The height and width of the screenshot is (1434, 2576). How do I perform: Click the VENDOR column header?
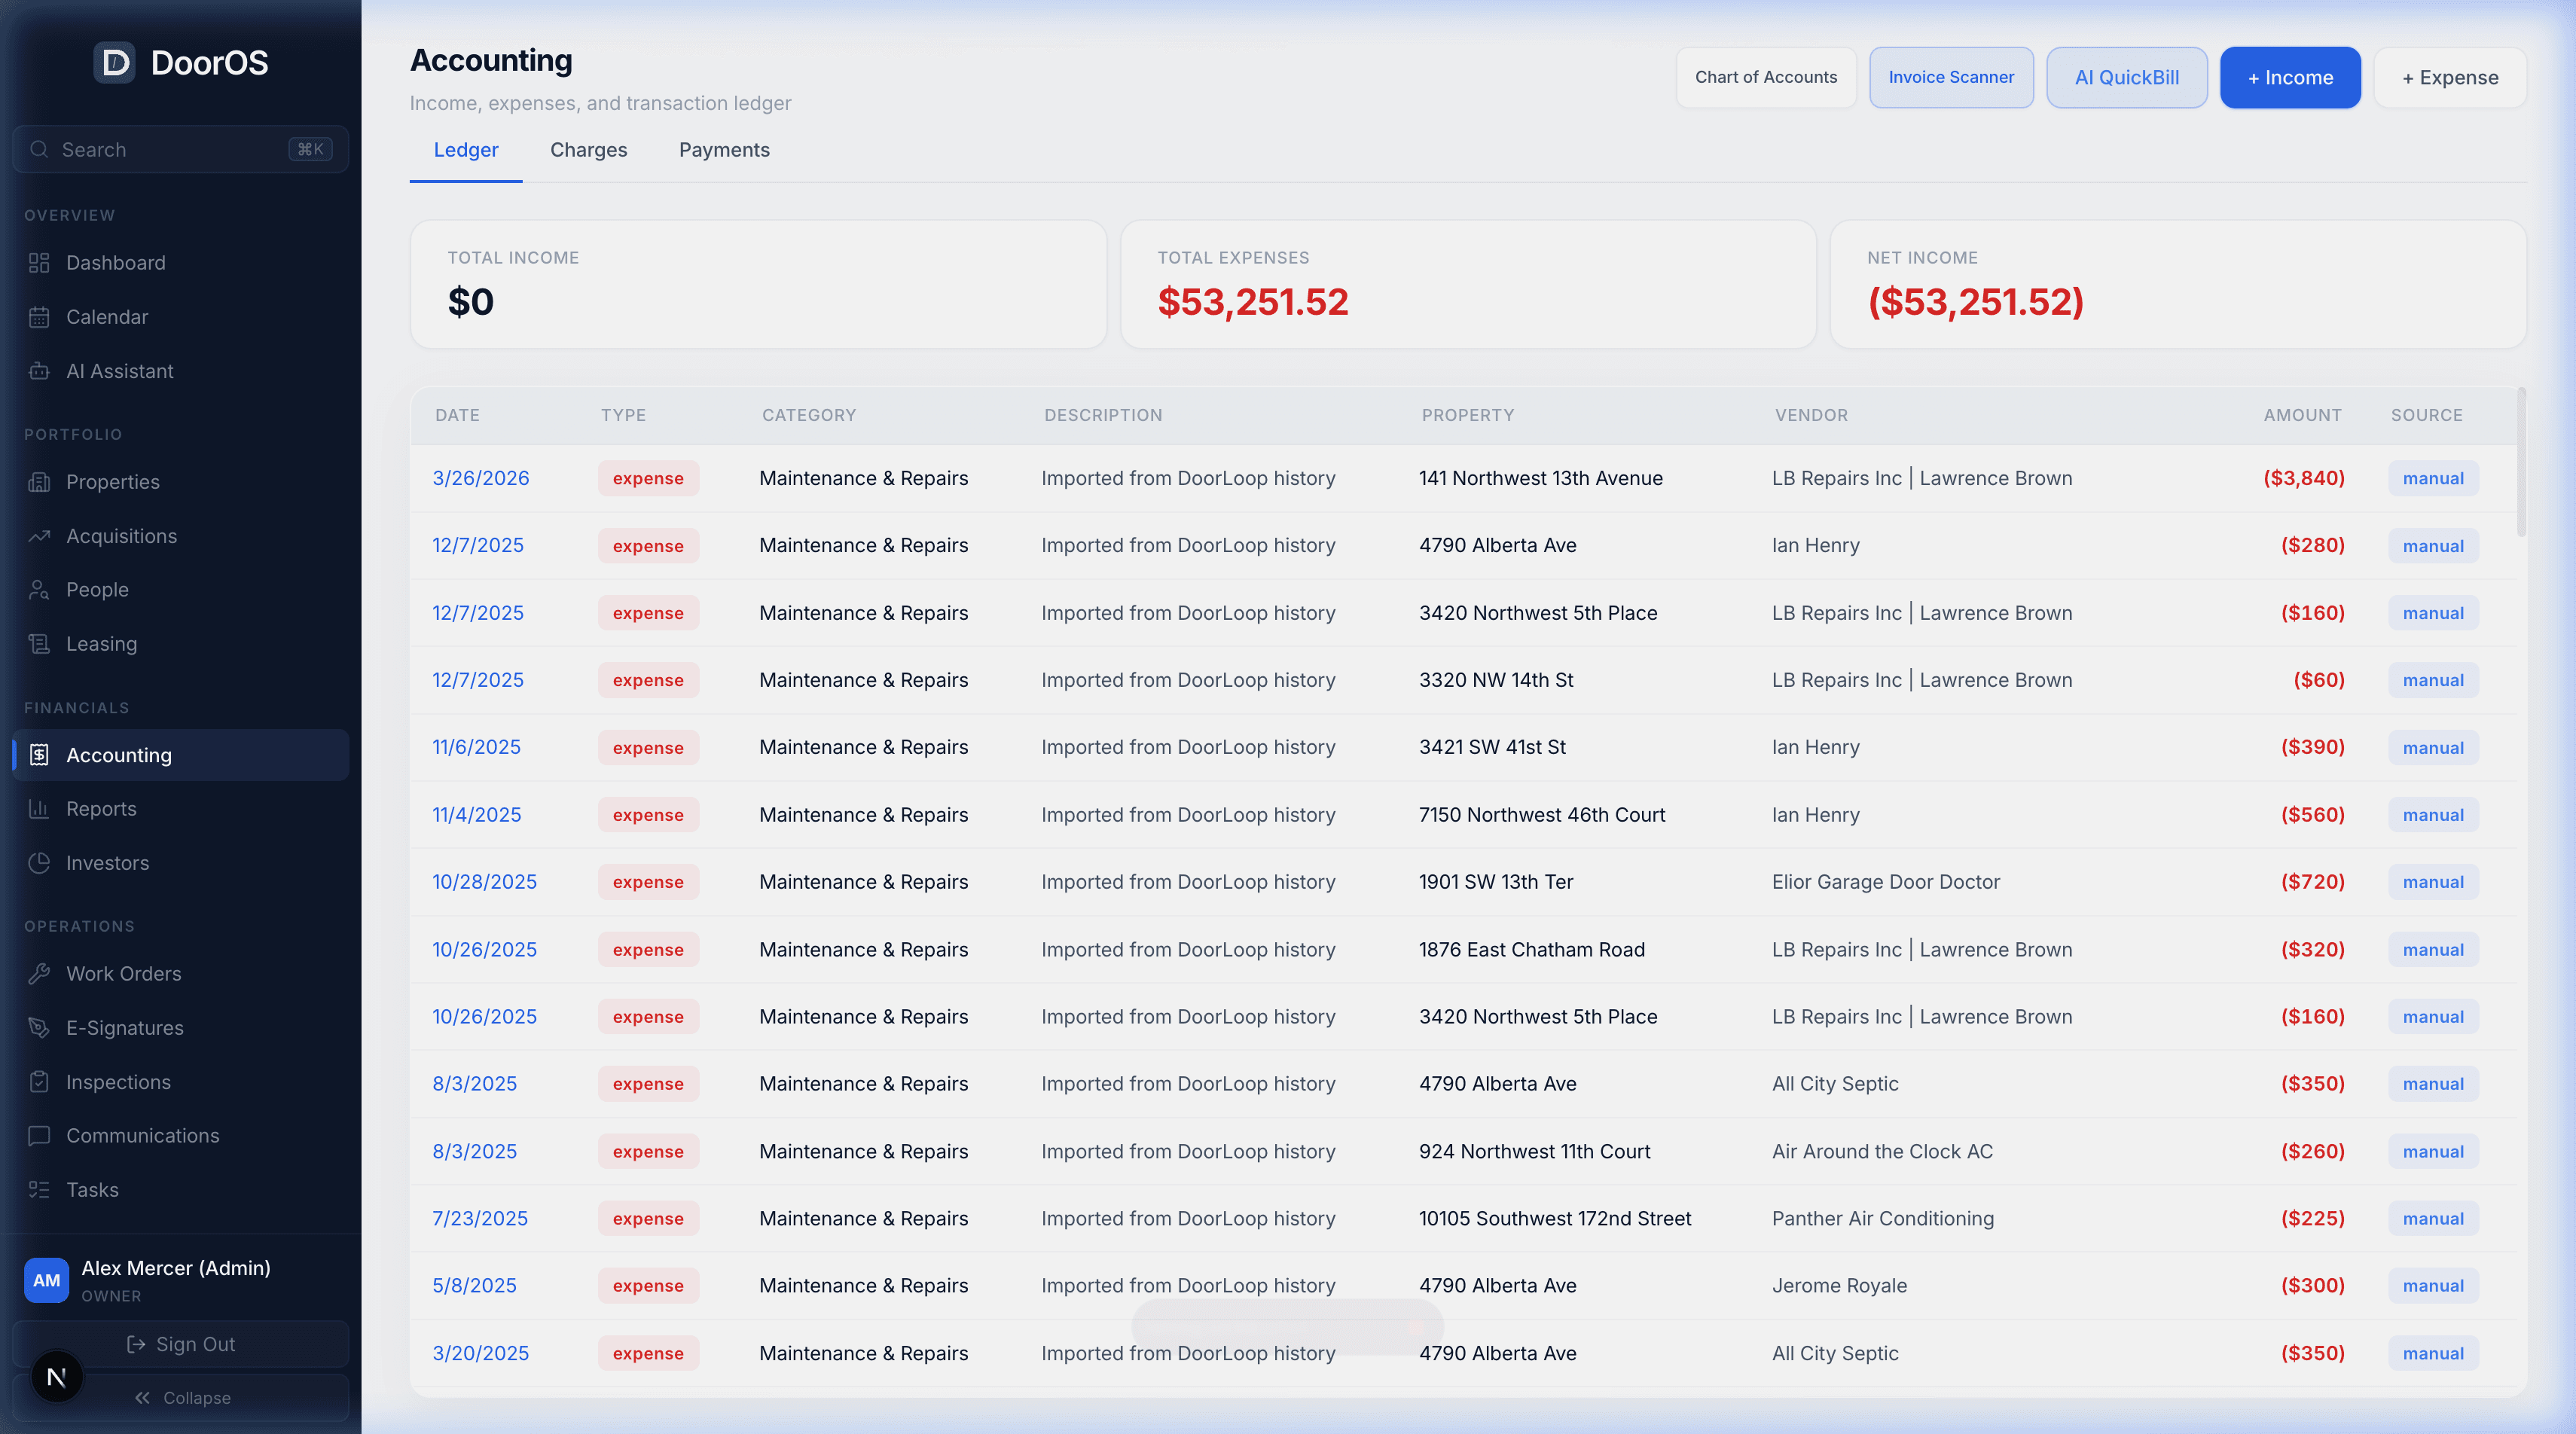tap(1811, 415)
